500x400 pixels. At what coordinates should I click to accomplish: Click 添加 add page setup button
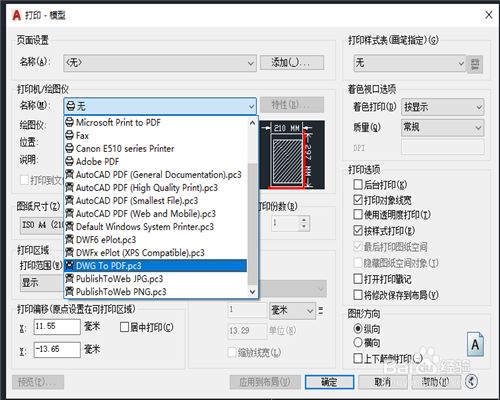(292, 63)
